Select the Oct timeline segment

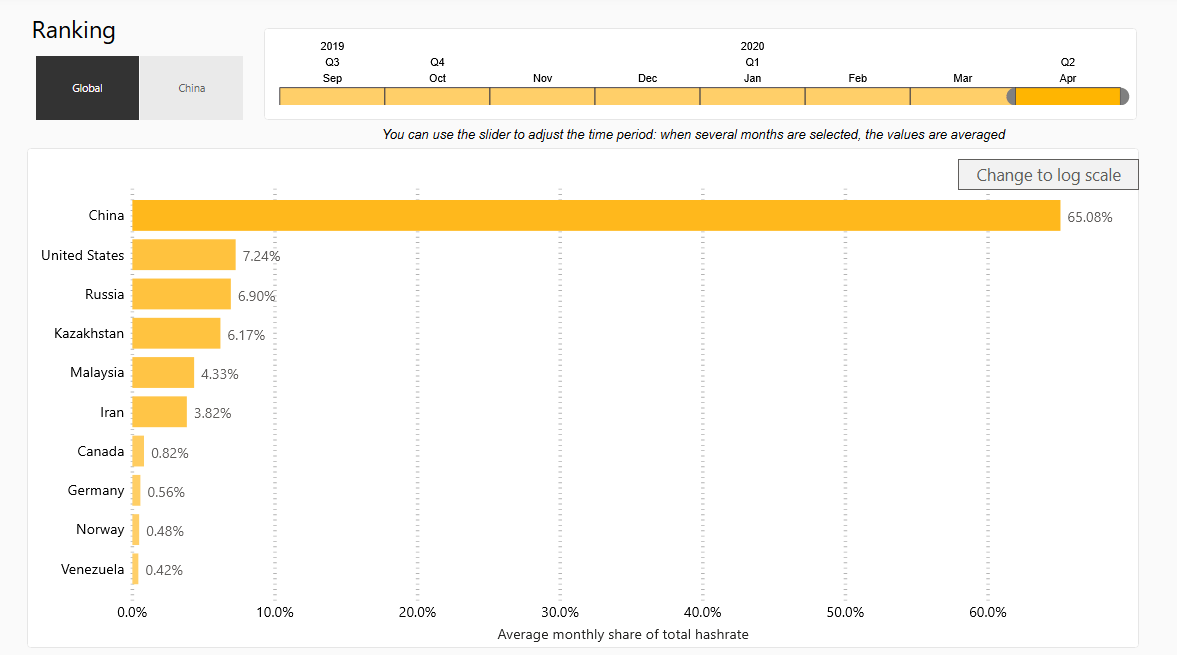pyautogui.click(x=437, y=96)
